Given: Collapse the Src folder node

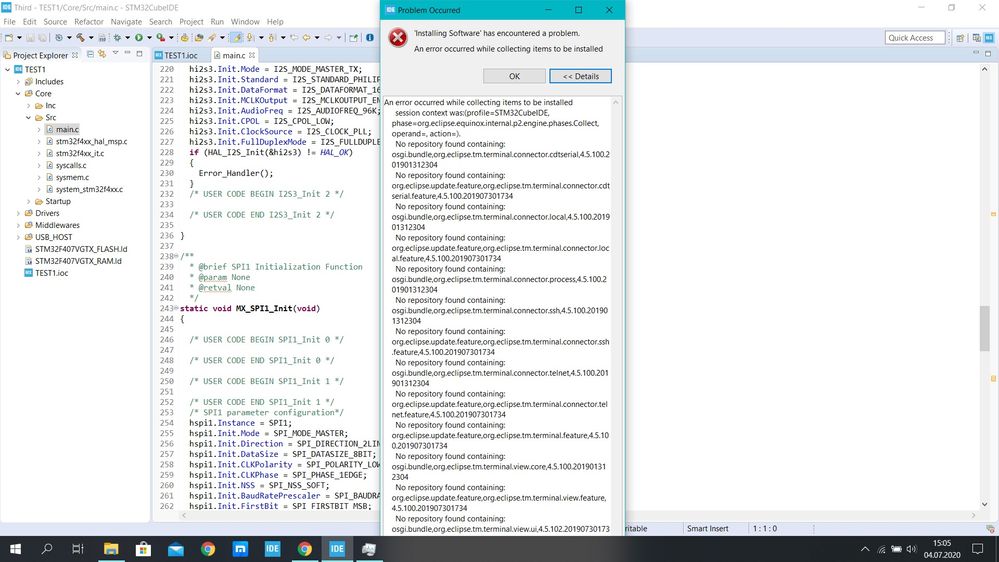Looking at the screenshot, I should [x=28, y=118].
